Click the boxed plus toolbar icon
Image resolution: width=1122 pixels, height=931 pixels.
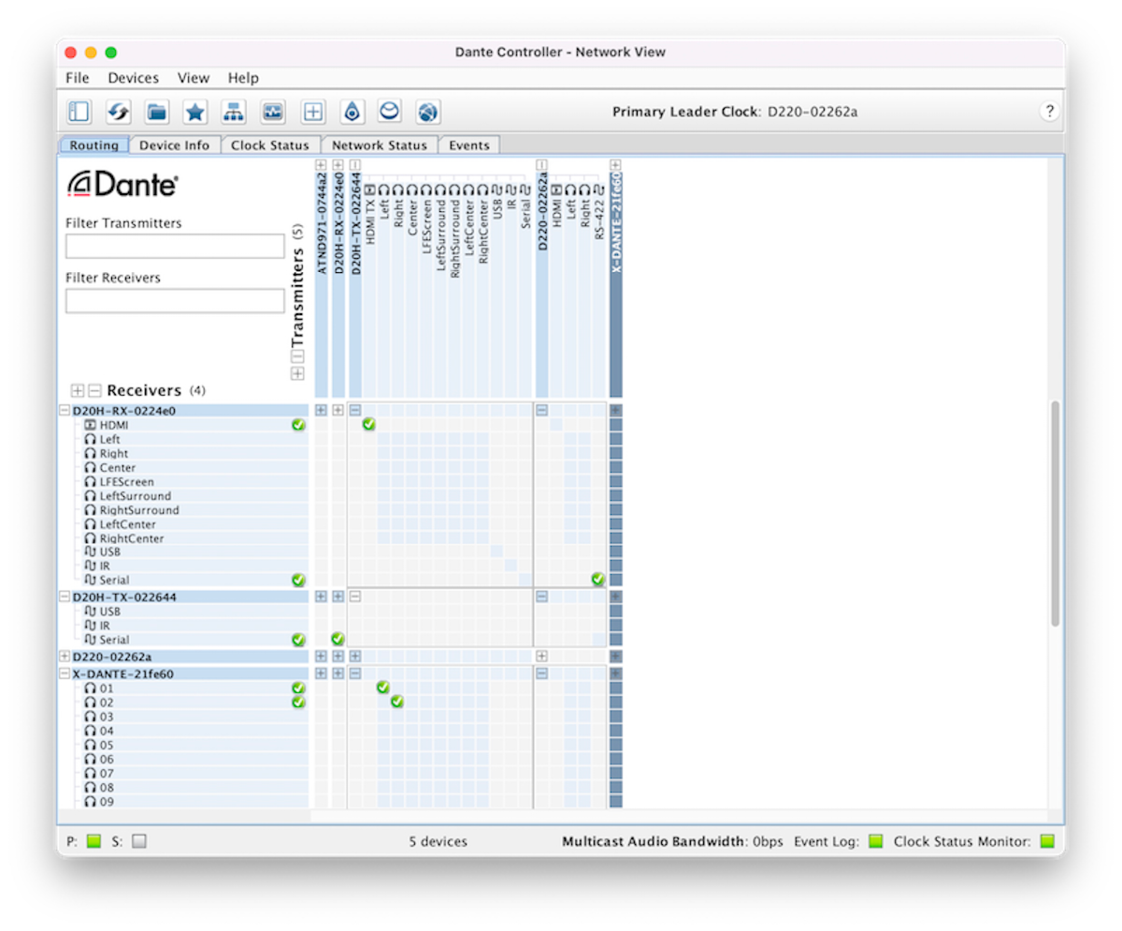click(x=312, y=112)
